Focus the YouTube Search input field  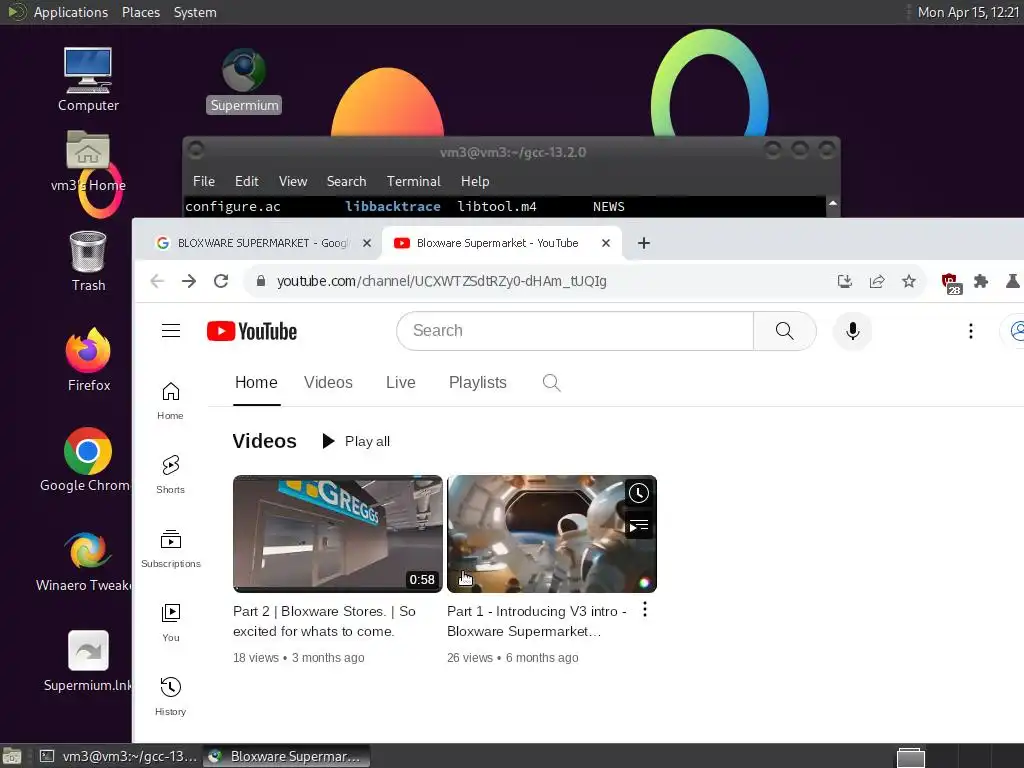click(x=575, y=331)
